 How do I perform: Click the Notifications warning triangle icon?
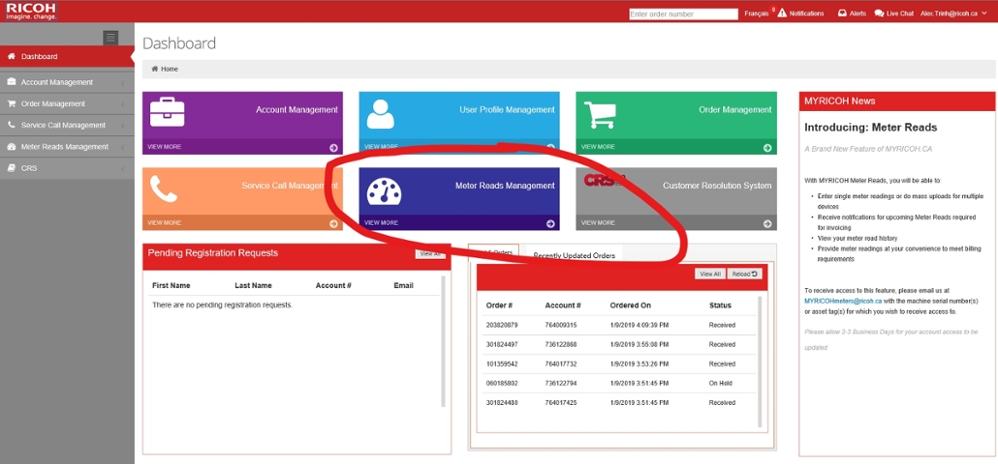782,13
